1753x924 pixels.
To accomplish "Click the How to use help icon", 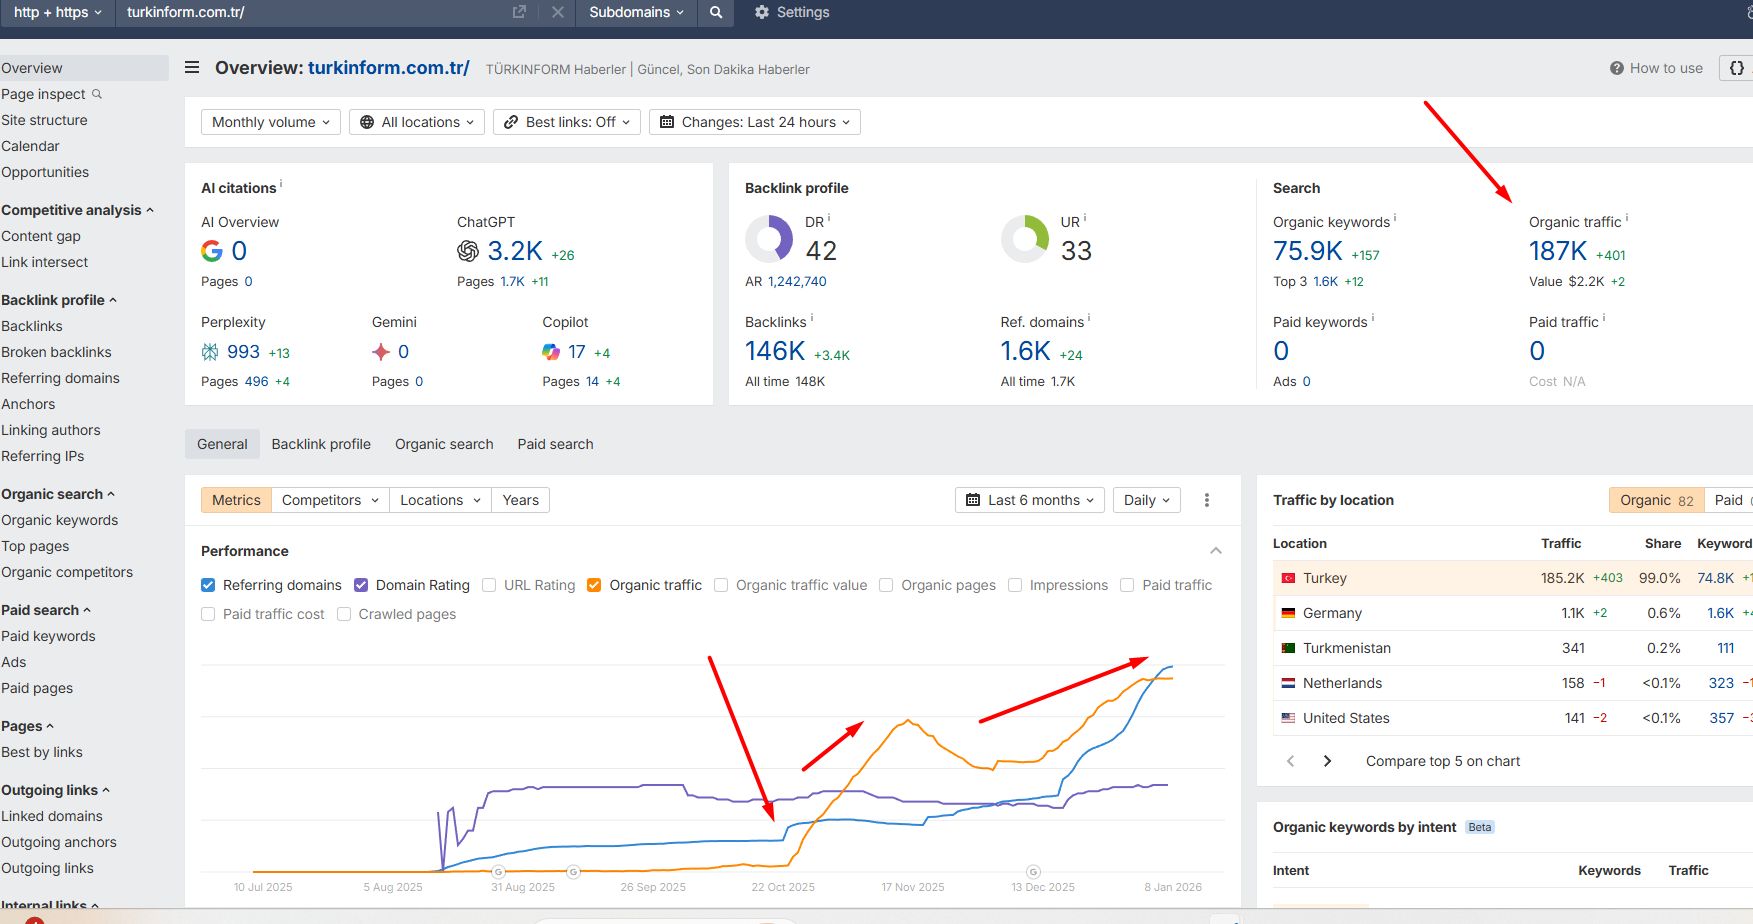I will (1616, 68).
